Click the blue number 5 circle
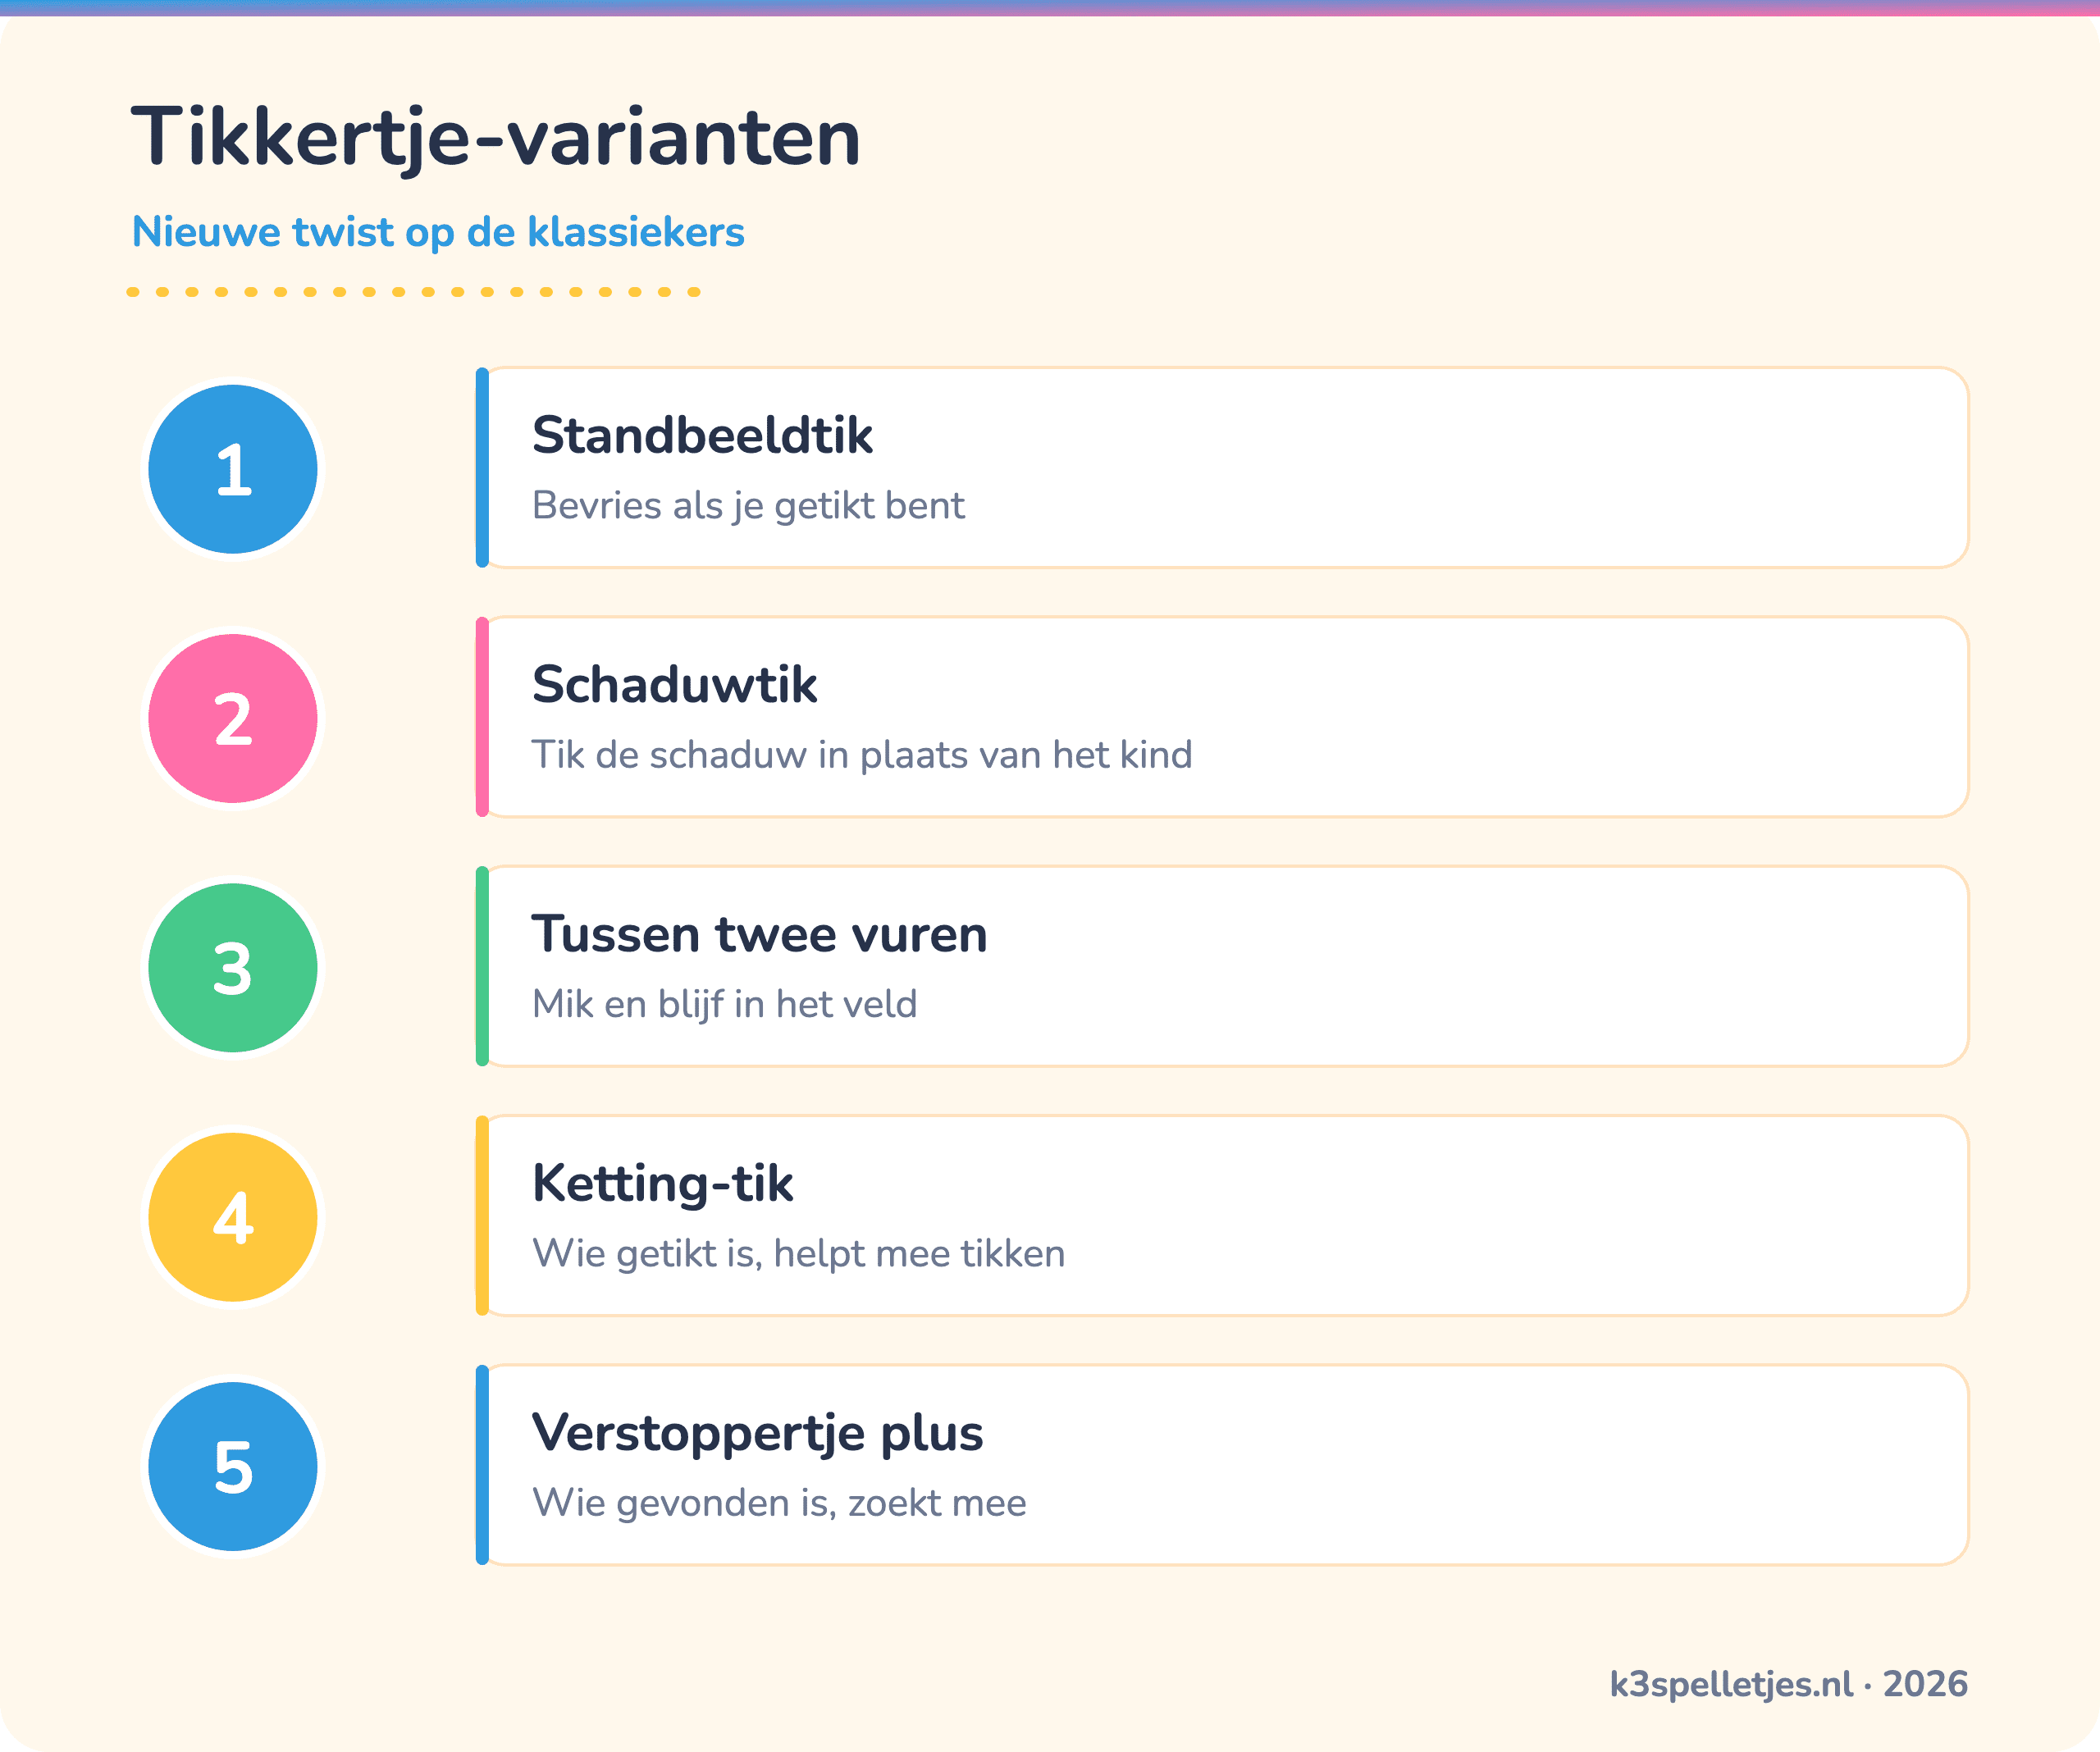 pos(233,1467)
